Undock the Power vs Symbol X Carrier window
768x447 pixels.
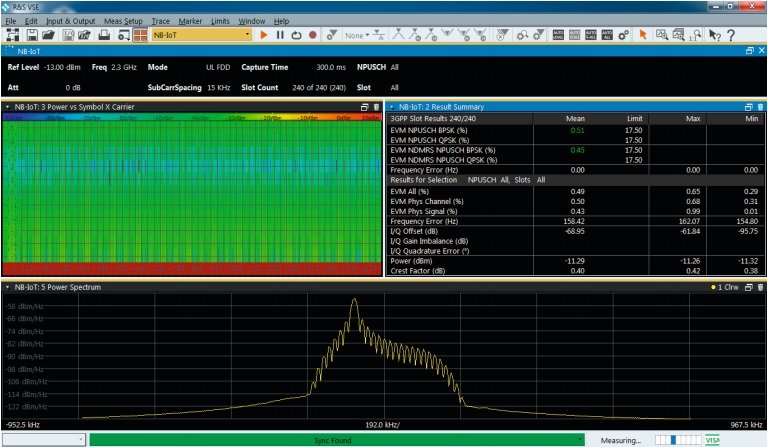coord(364,107)
